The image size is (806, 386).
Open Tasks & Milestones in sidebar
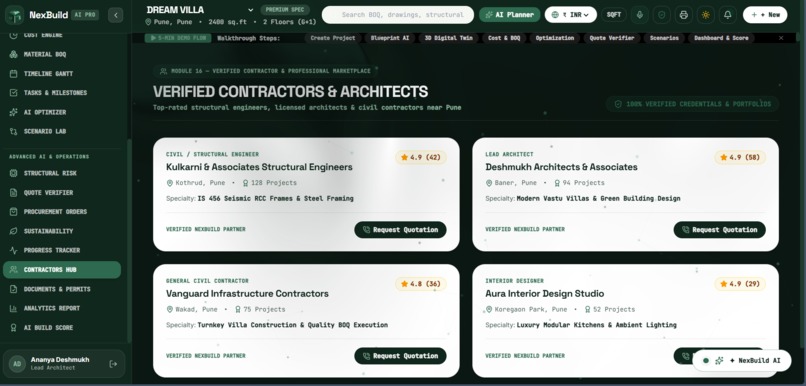point(62,93)
